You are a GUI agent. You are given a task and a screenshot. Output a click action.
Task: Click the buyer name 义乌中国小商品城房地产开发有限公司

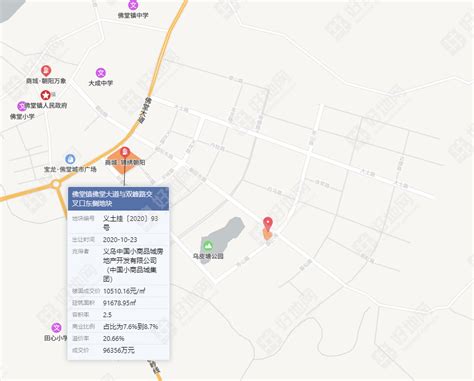point(133,265)
